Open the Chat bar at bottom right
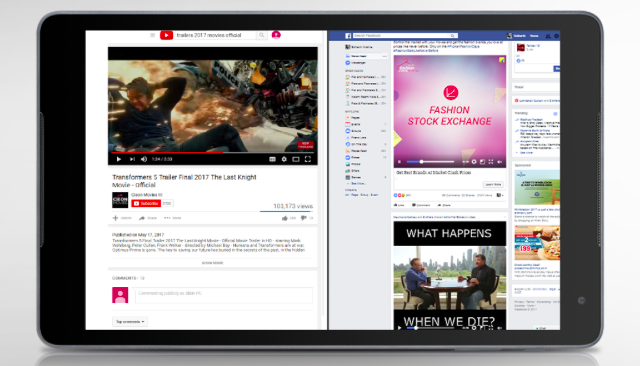 click(x=546, y=328)
